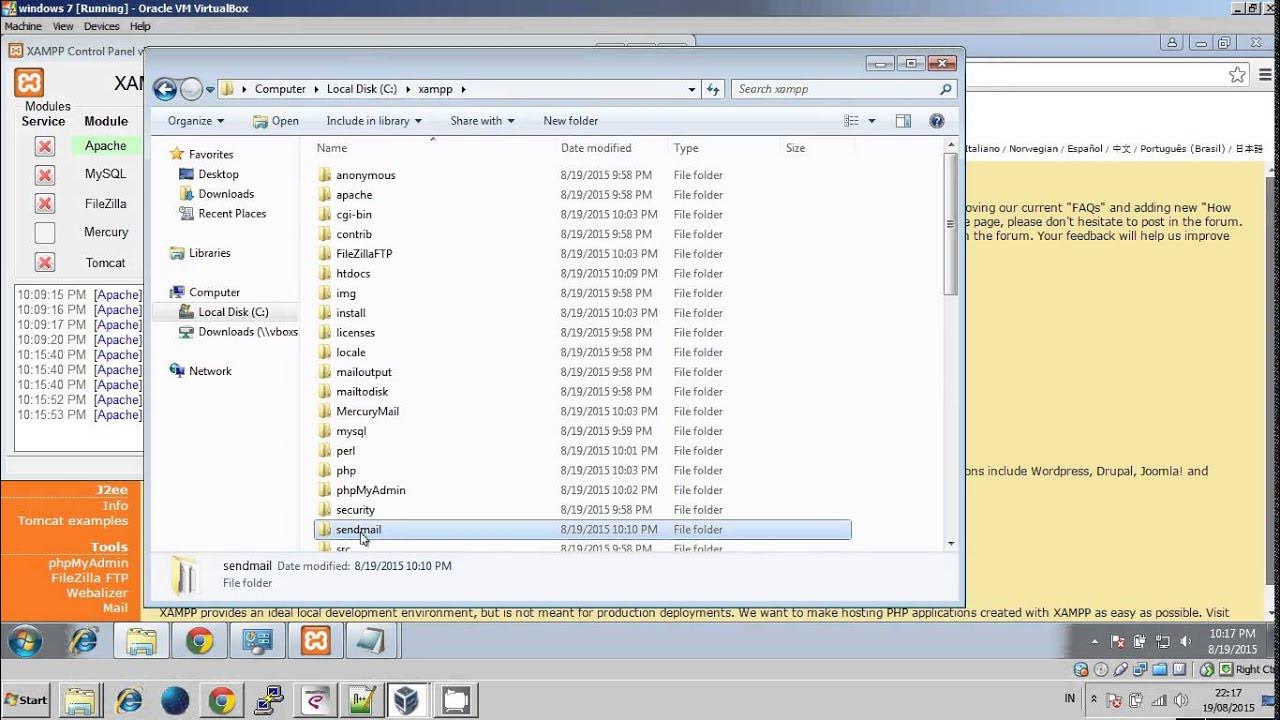Select the mysql folder row
Screen dimensions: 1280x720
point(582,431)
